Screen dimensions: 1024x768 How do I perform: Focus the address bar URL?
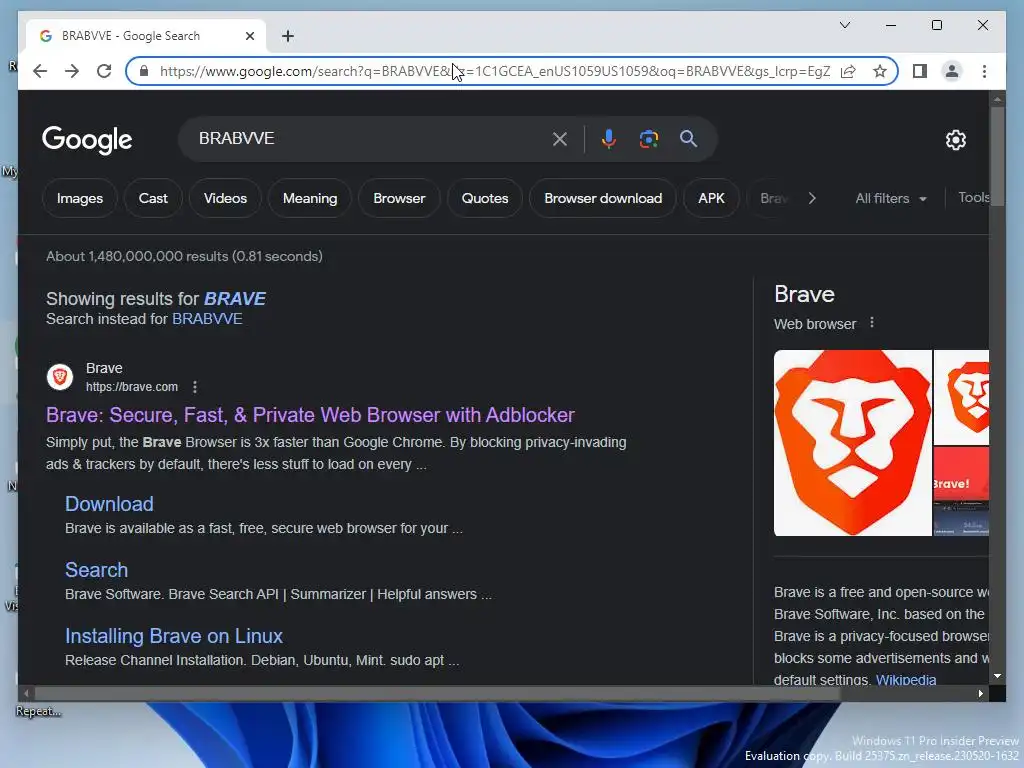(x=494, y=71)
